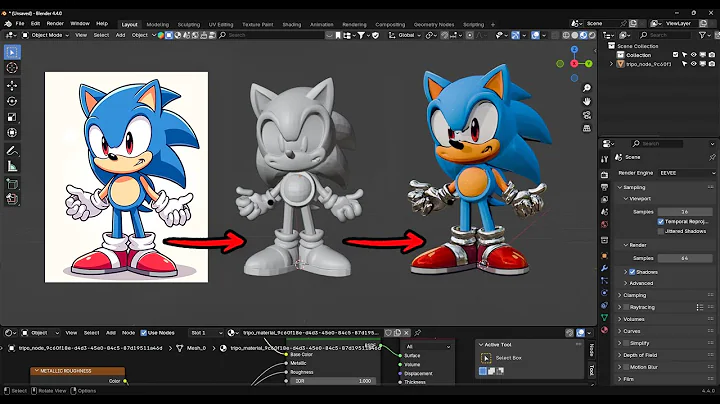Toggle Collection exclude checkbox in outliner
This screenshot has width=720, height=404.
[x=675, y=55]
